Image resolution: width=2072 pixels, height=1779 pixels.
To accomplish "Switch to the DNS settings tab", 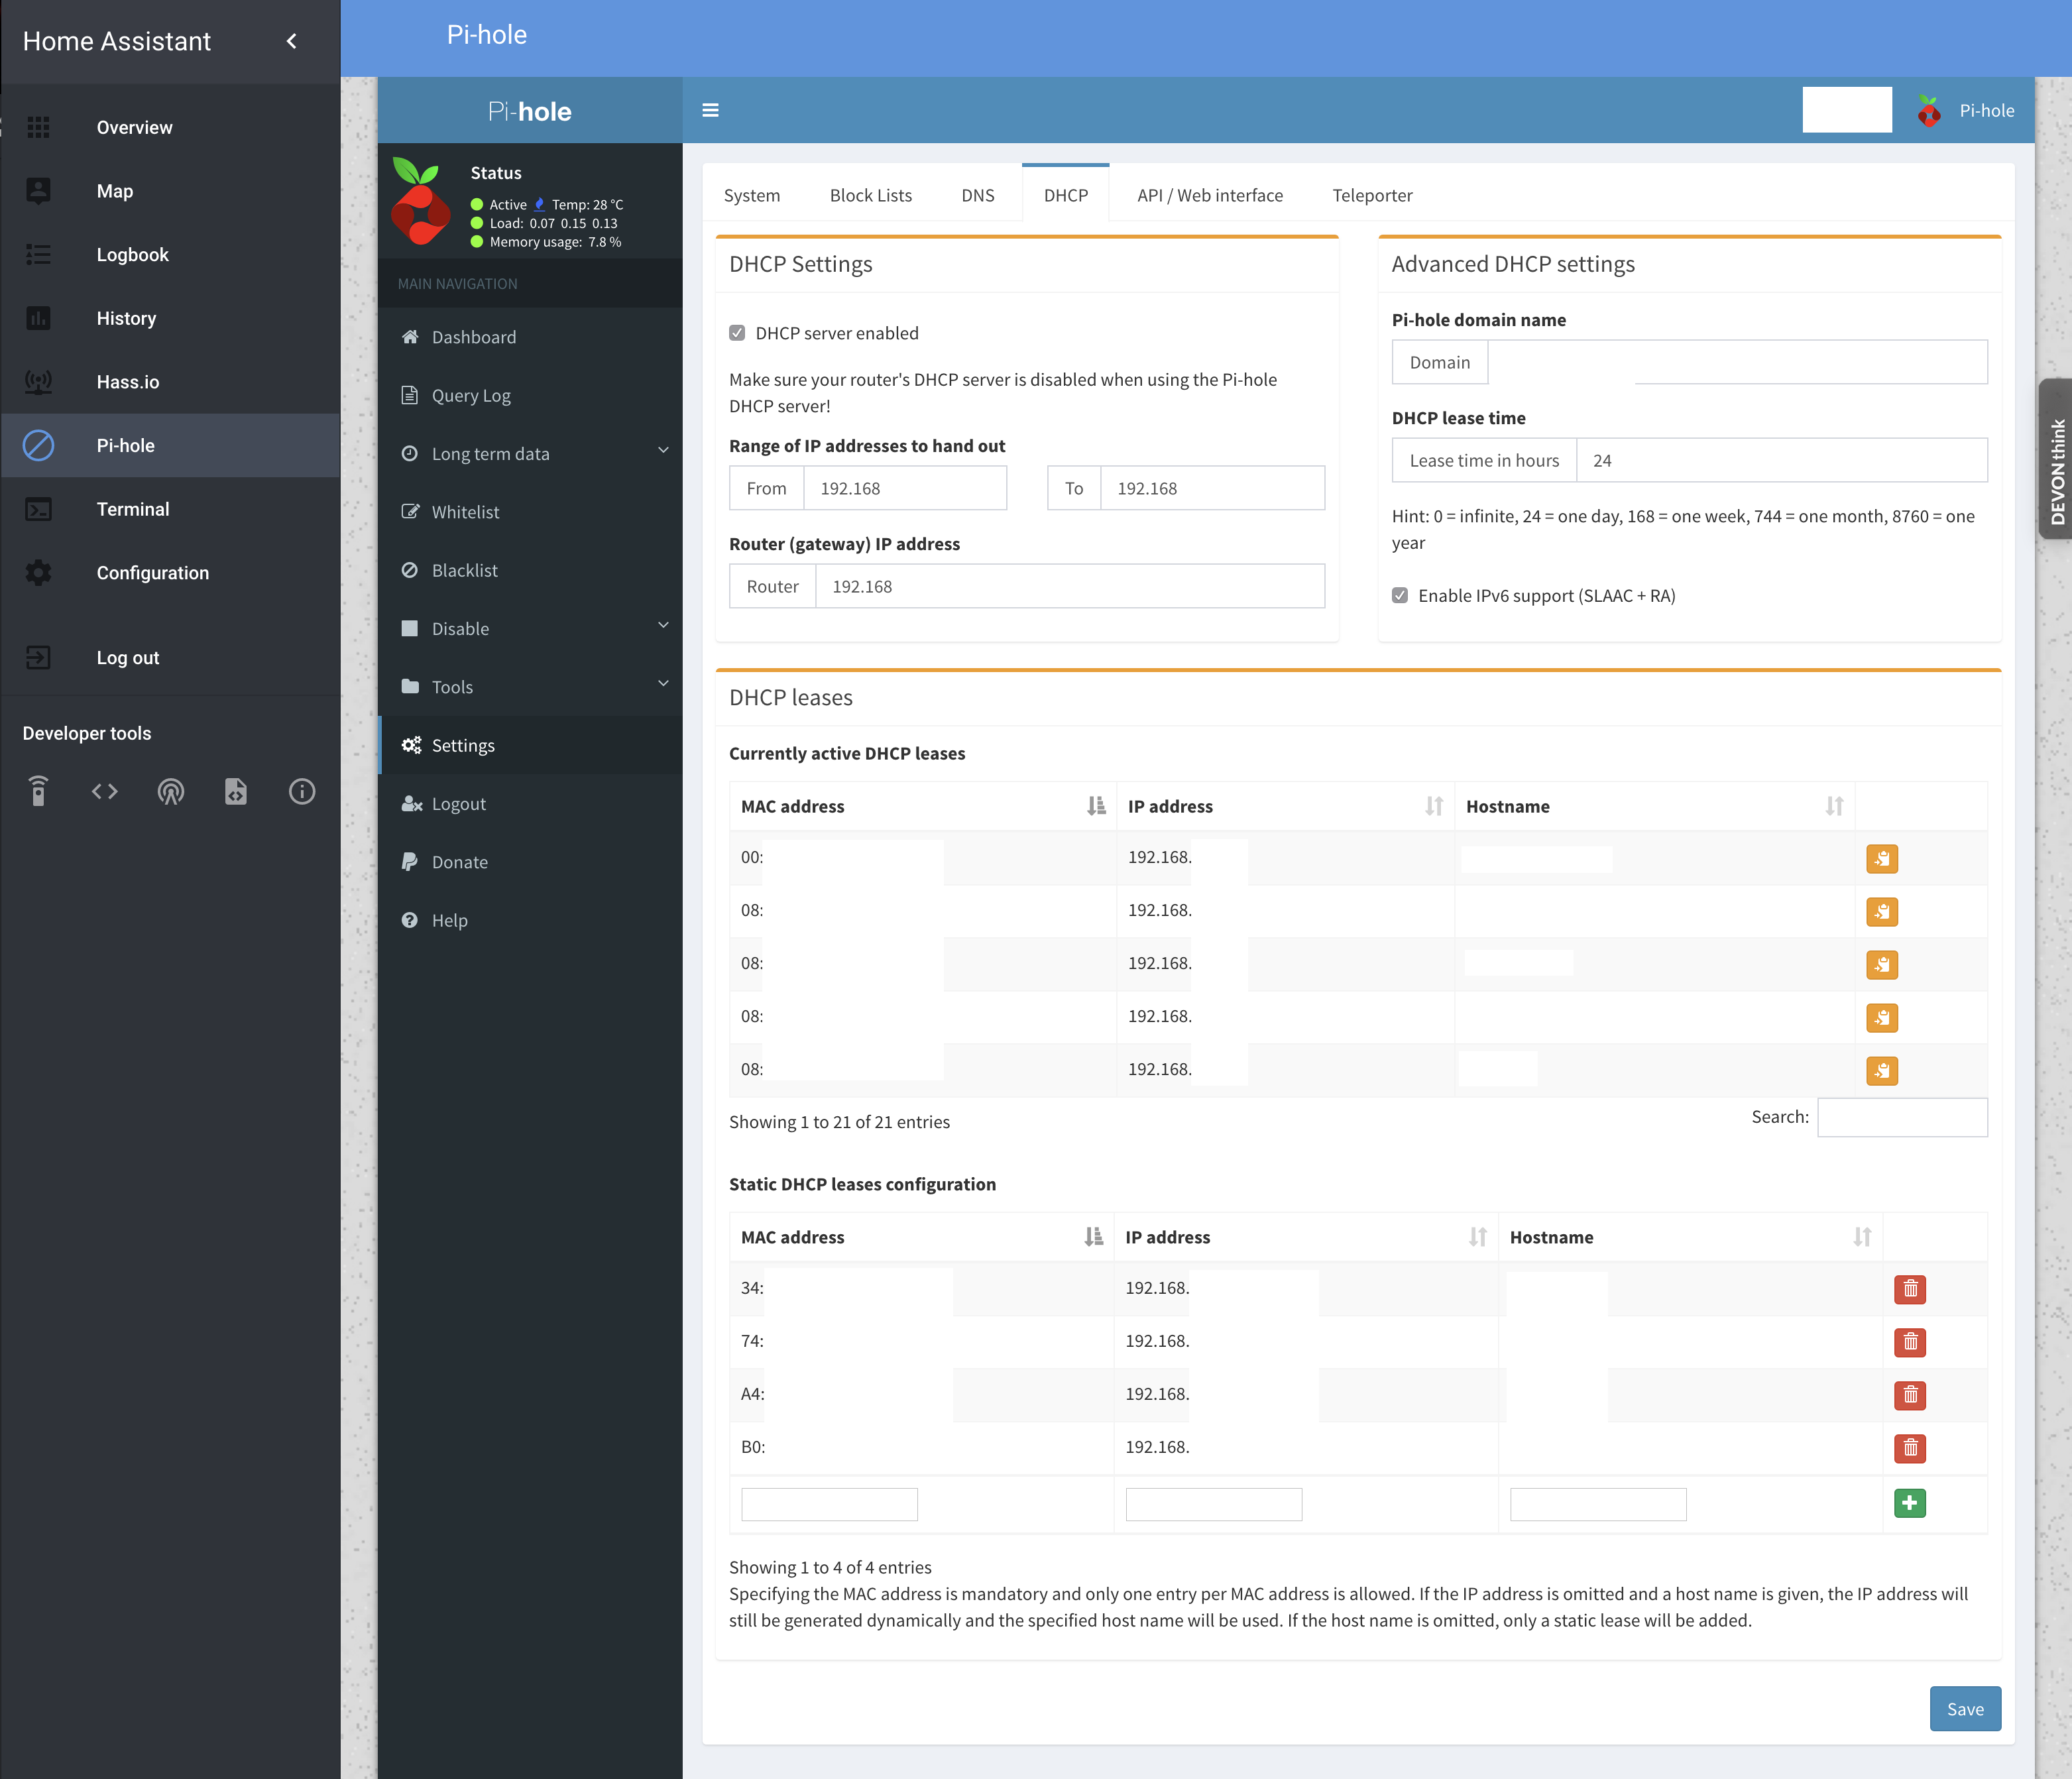I will (x=977, y=195).
